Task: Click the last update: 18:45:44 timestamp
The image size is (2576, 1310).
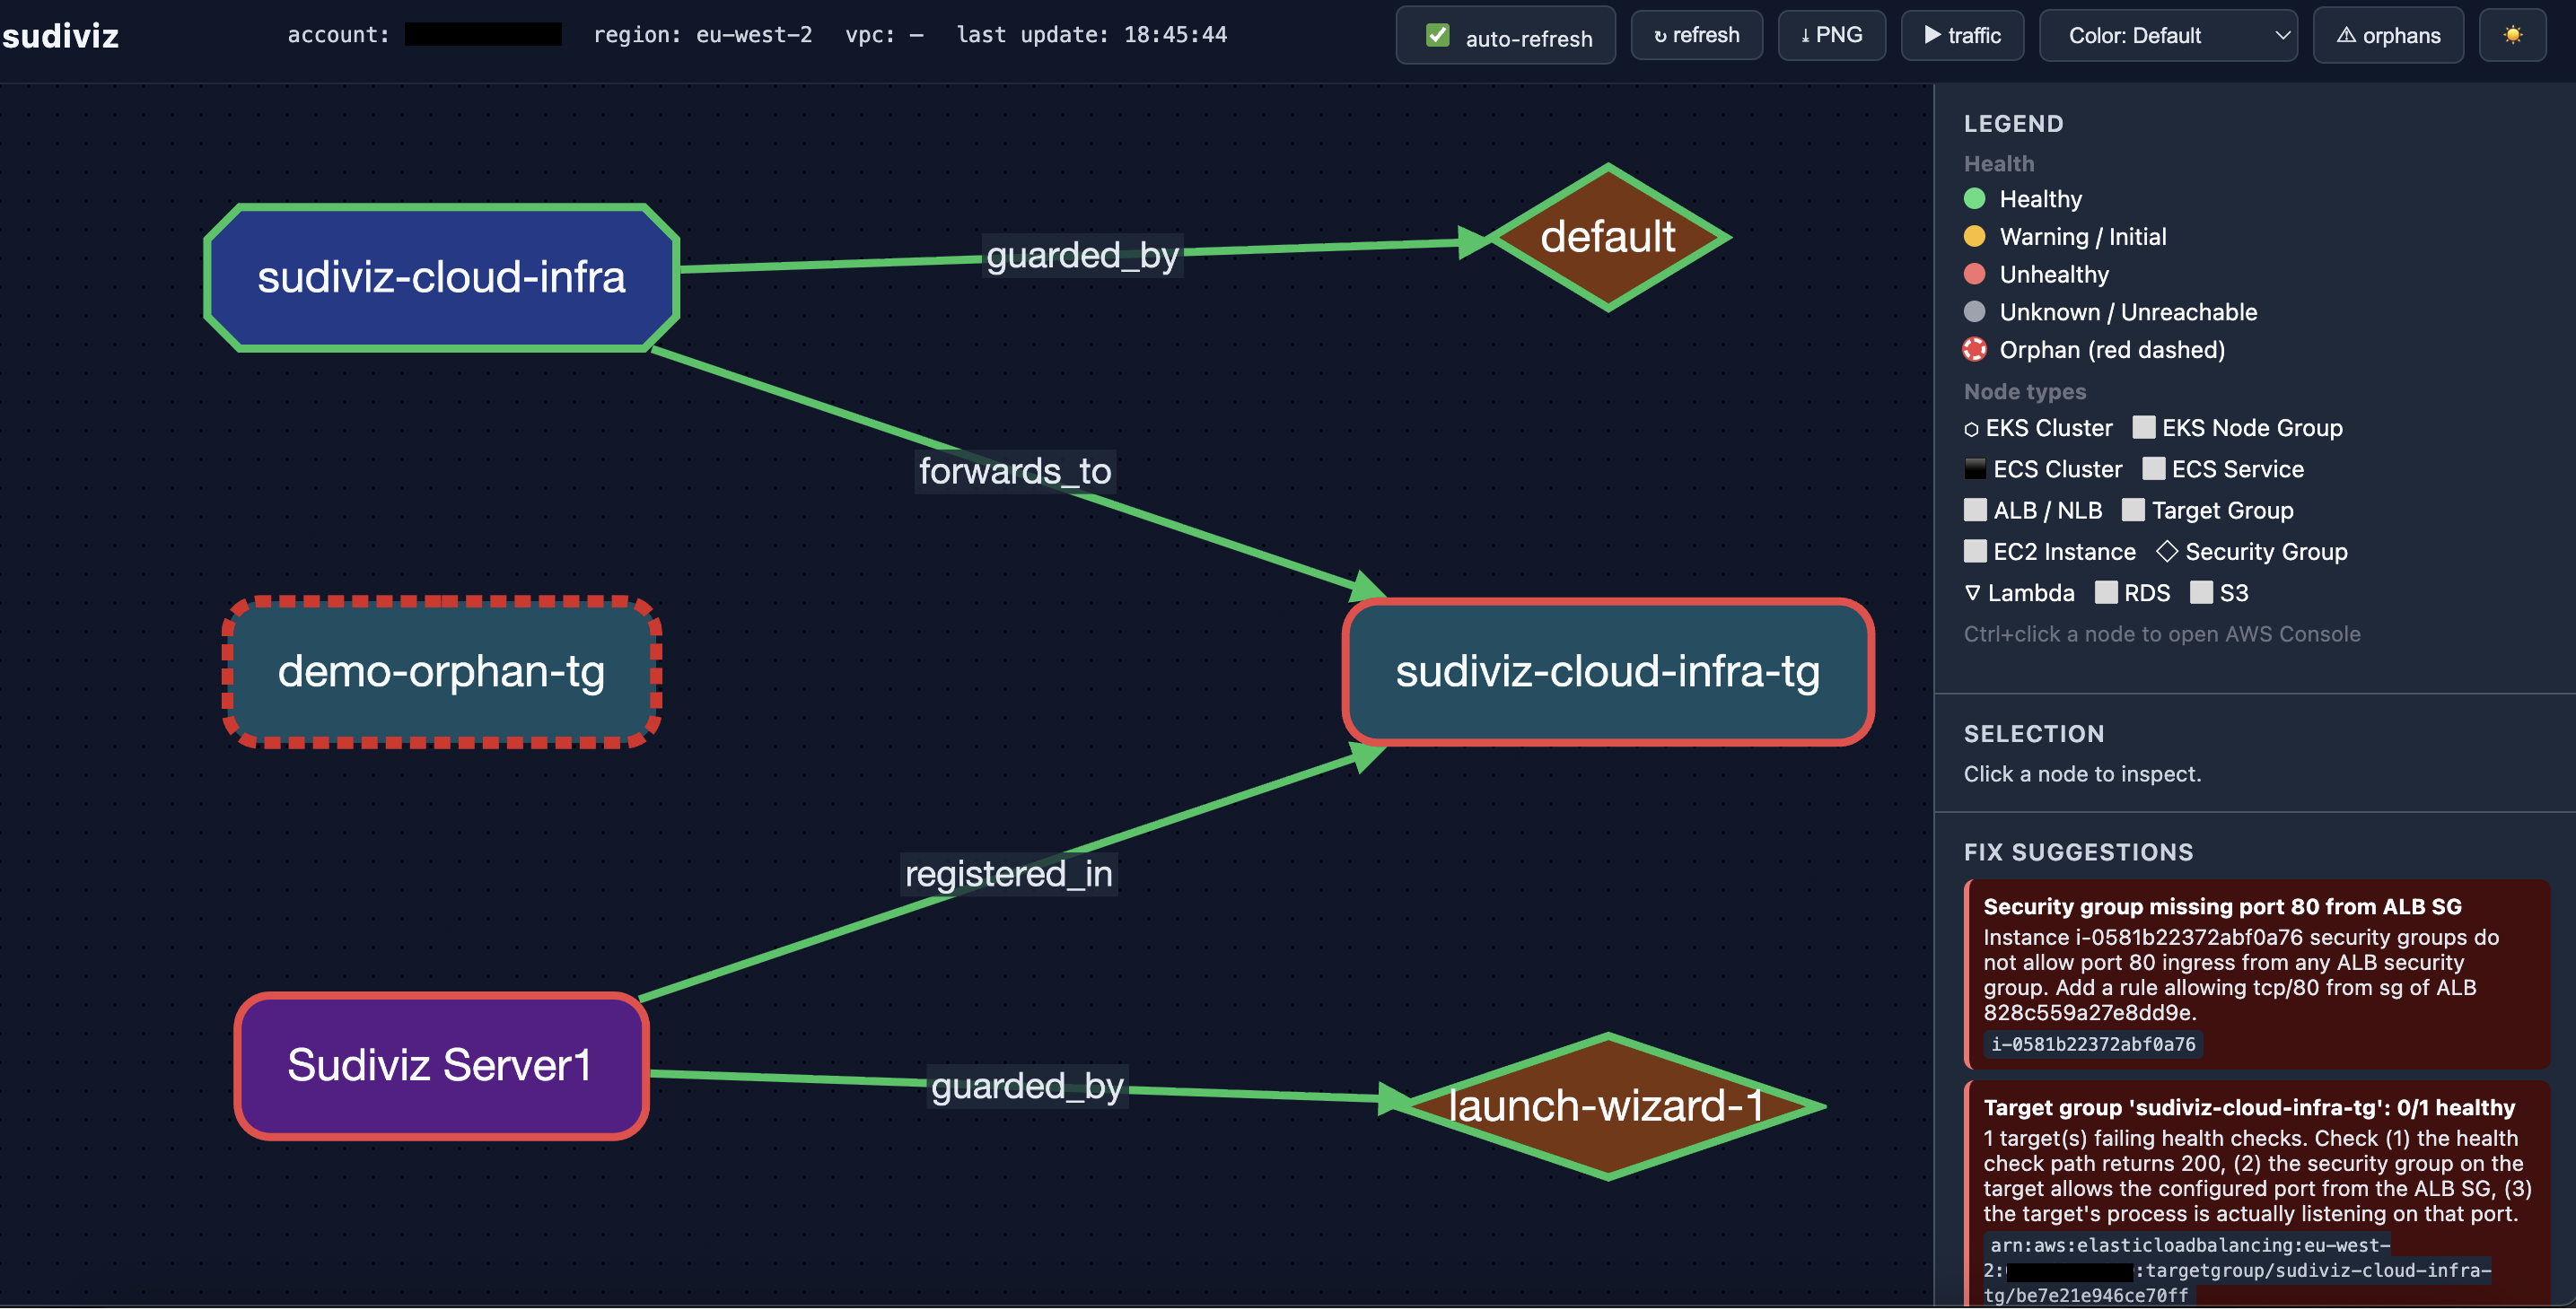Action: 1091,35
